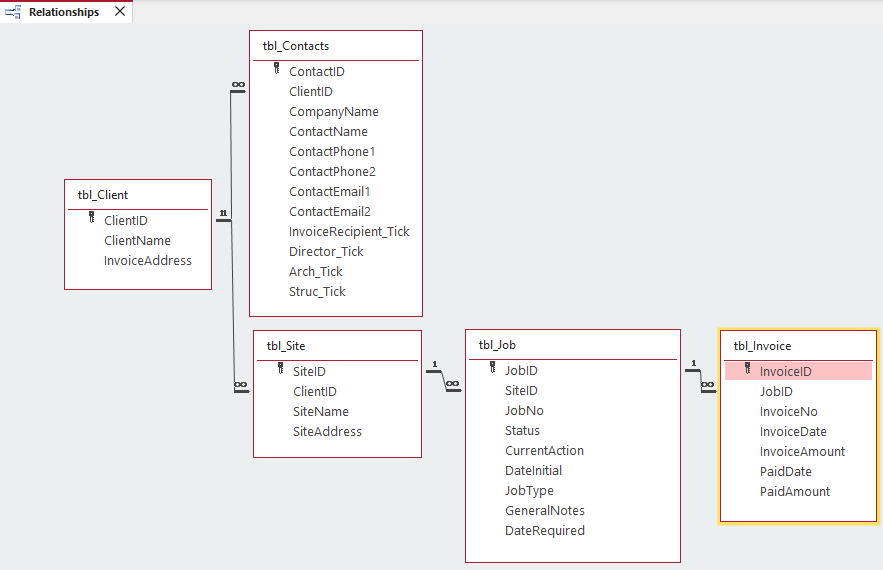
Task: Click the PaidAmount field in tbl_Invoice
Action: pos(795,491)
